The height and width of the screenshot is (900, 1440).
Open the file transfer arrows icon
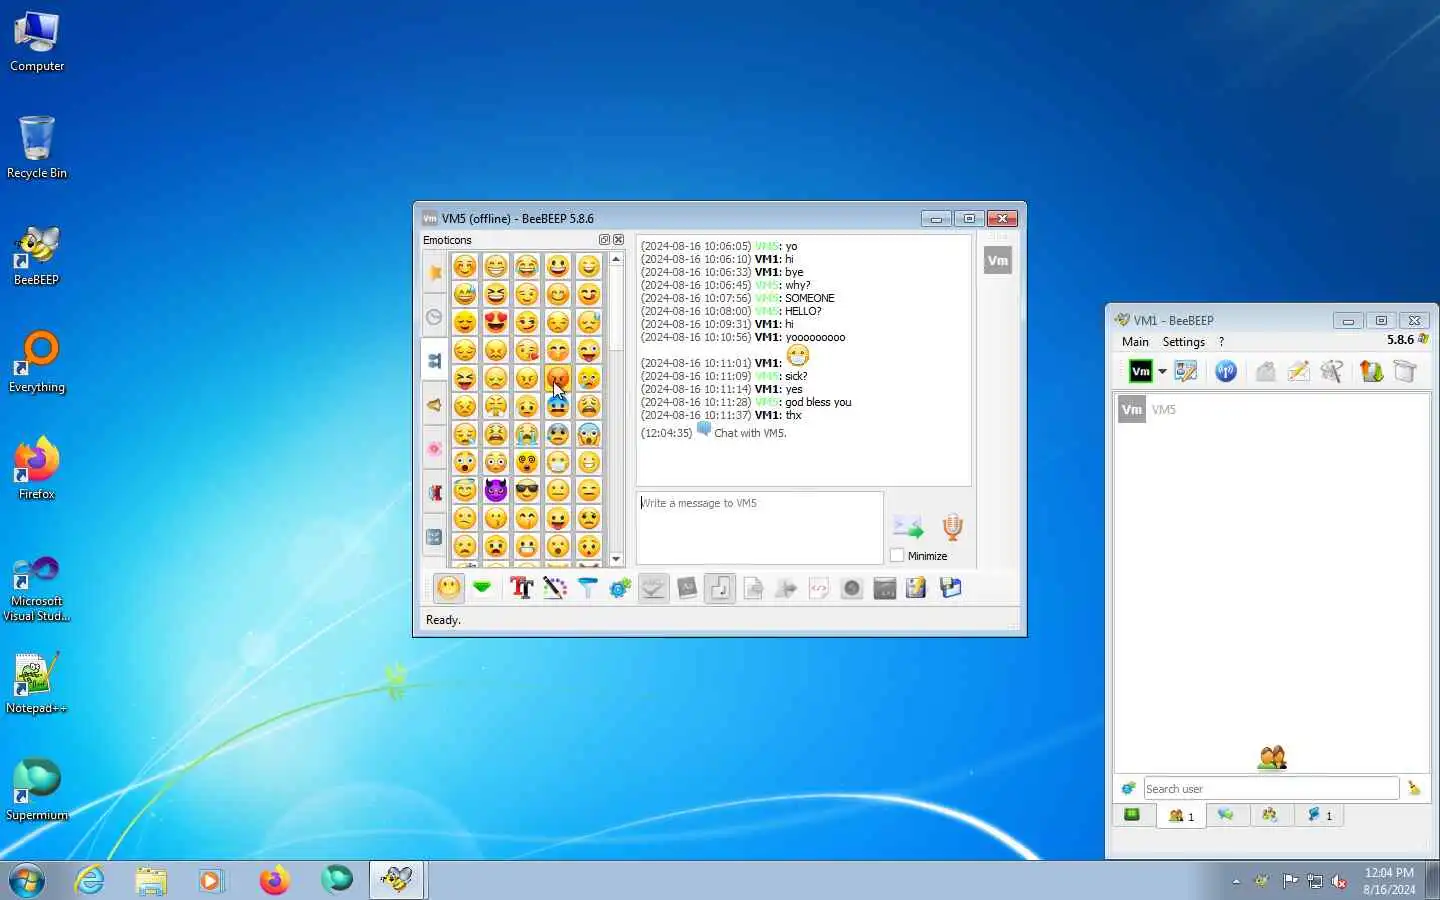coord(1371,372)
